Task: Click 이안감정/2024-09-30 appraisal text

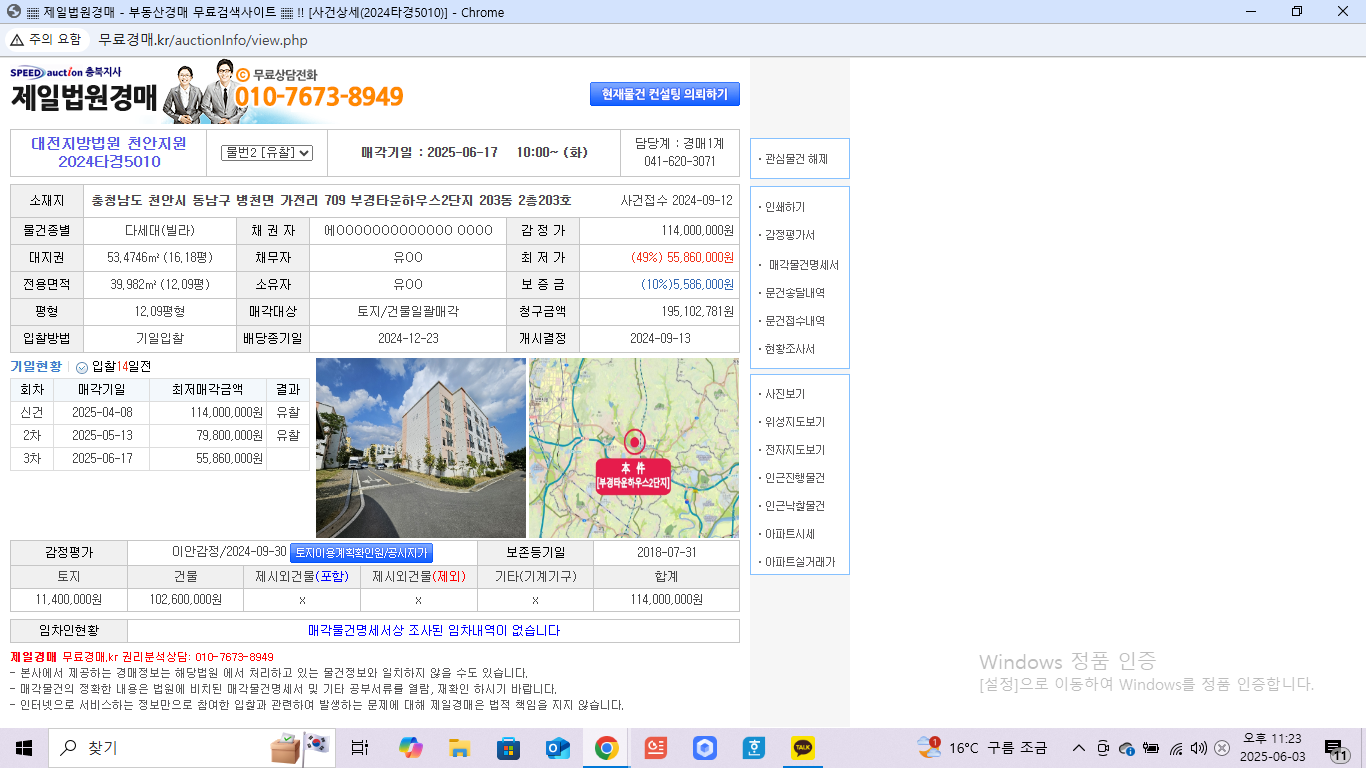Action: [x=229, y=552]
